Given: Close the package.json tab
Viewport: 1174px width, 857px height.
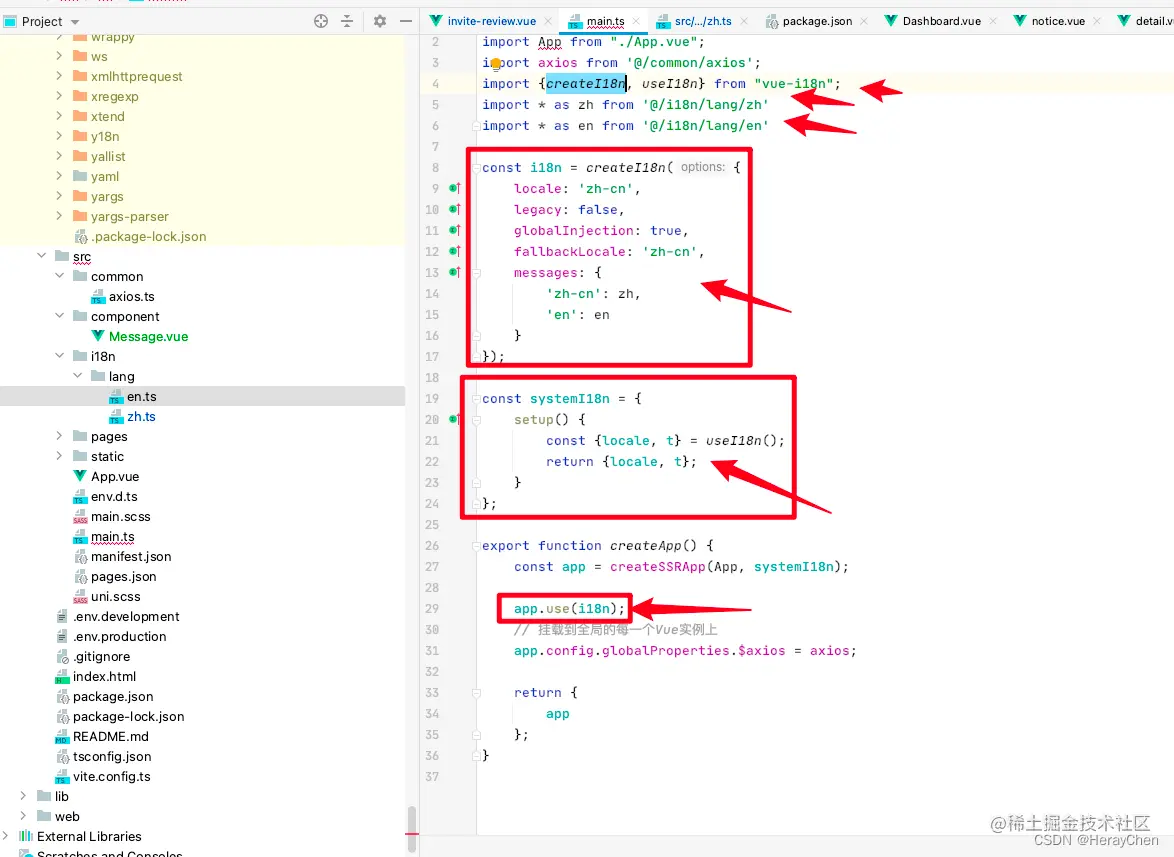Looking at the screenshot, I should [864, 21].
